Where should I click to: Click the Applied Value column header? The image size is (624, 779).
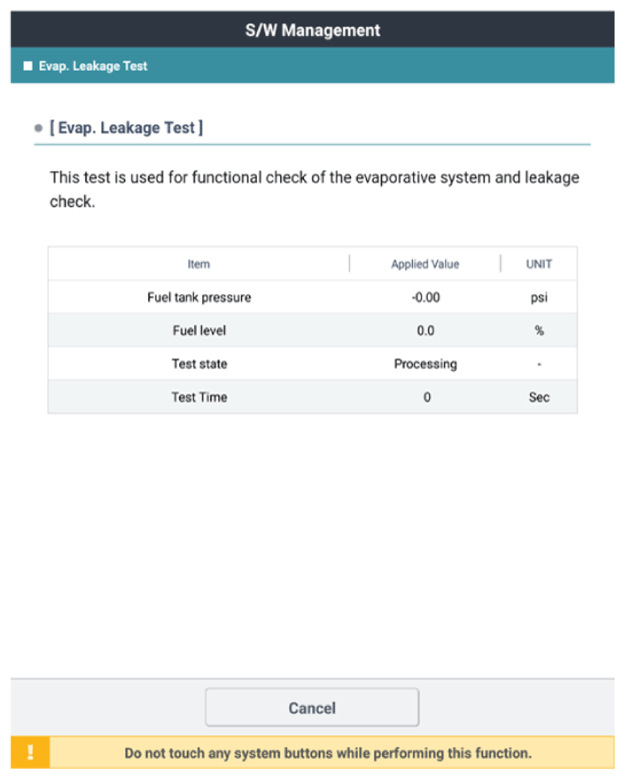pyautogui.click(x=425, y=264)
